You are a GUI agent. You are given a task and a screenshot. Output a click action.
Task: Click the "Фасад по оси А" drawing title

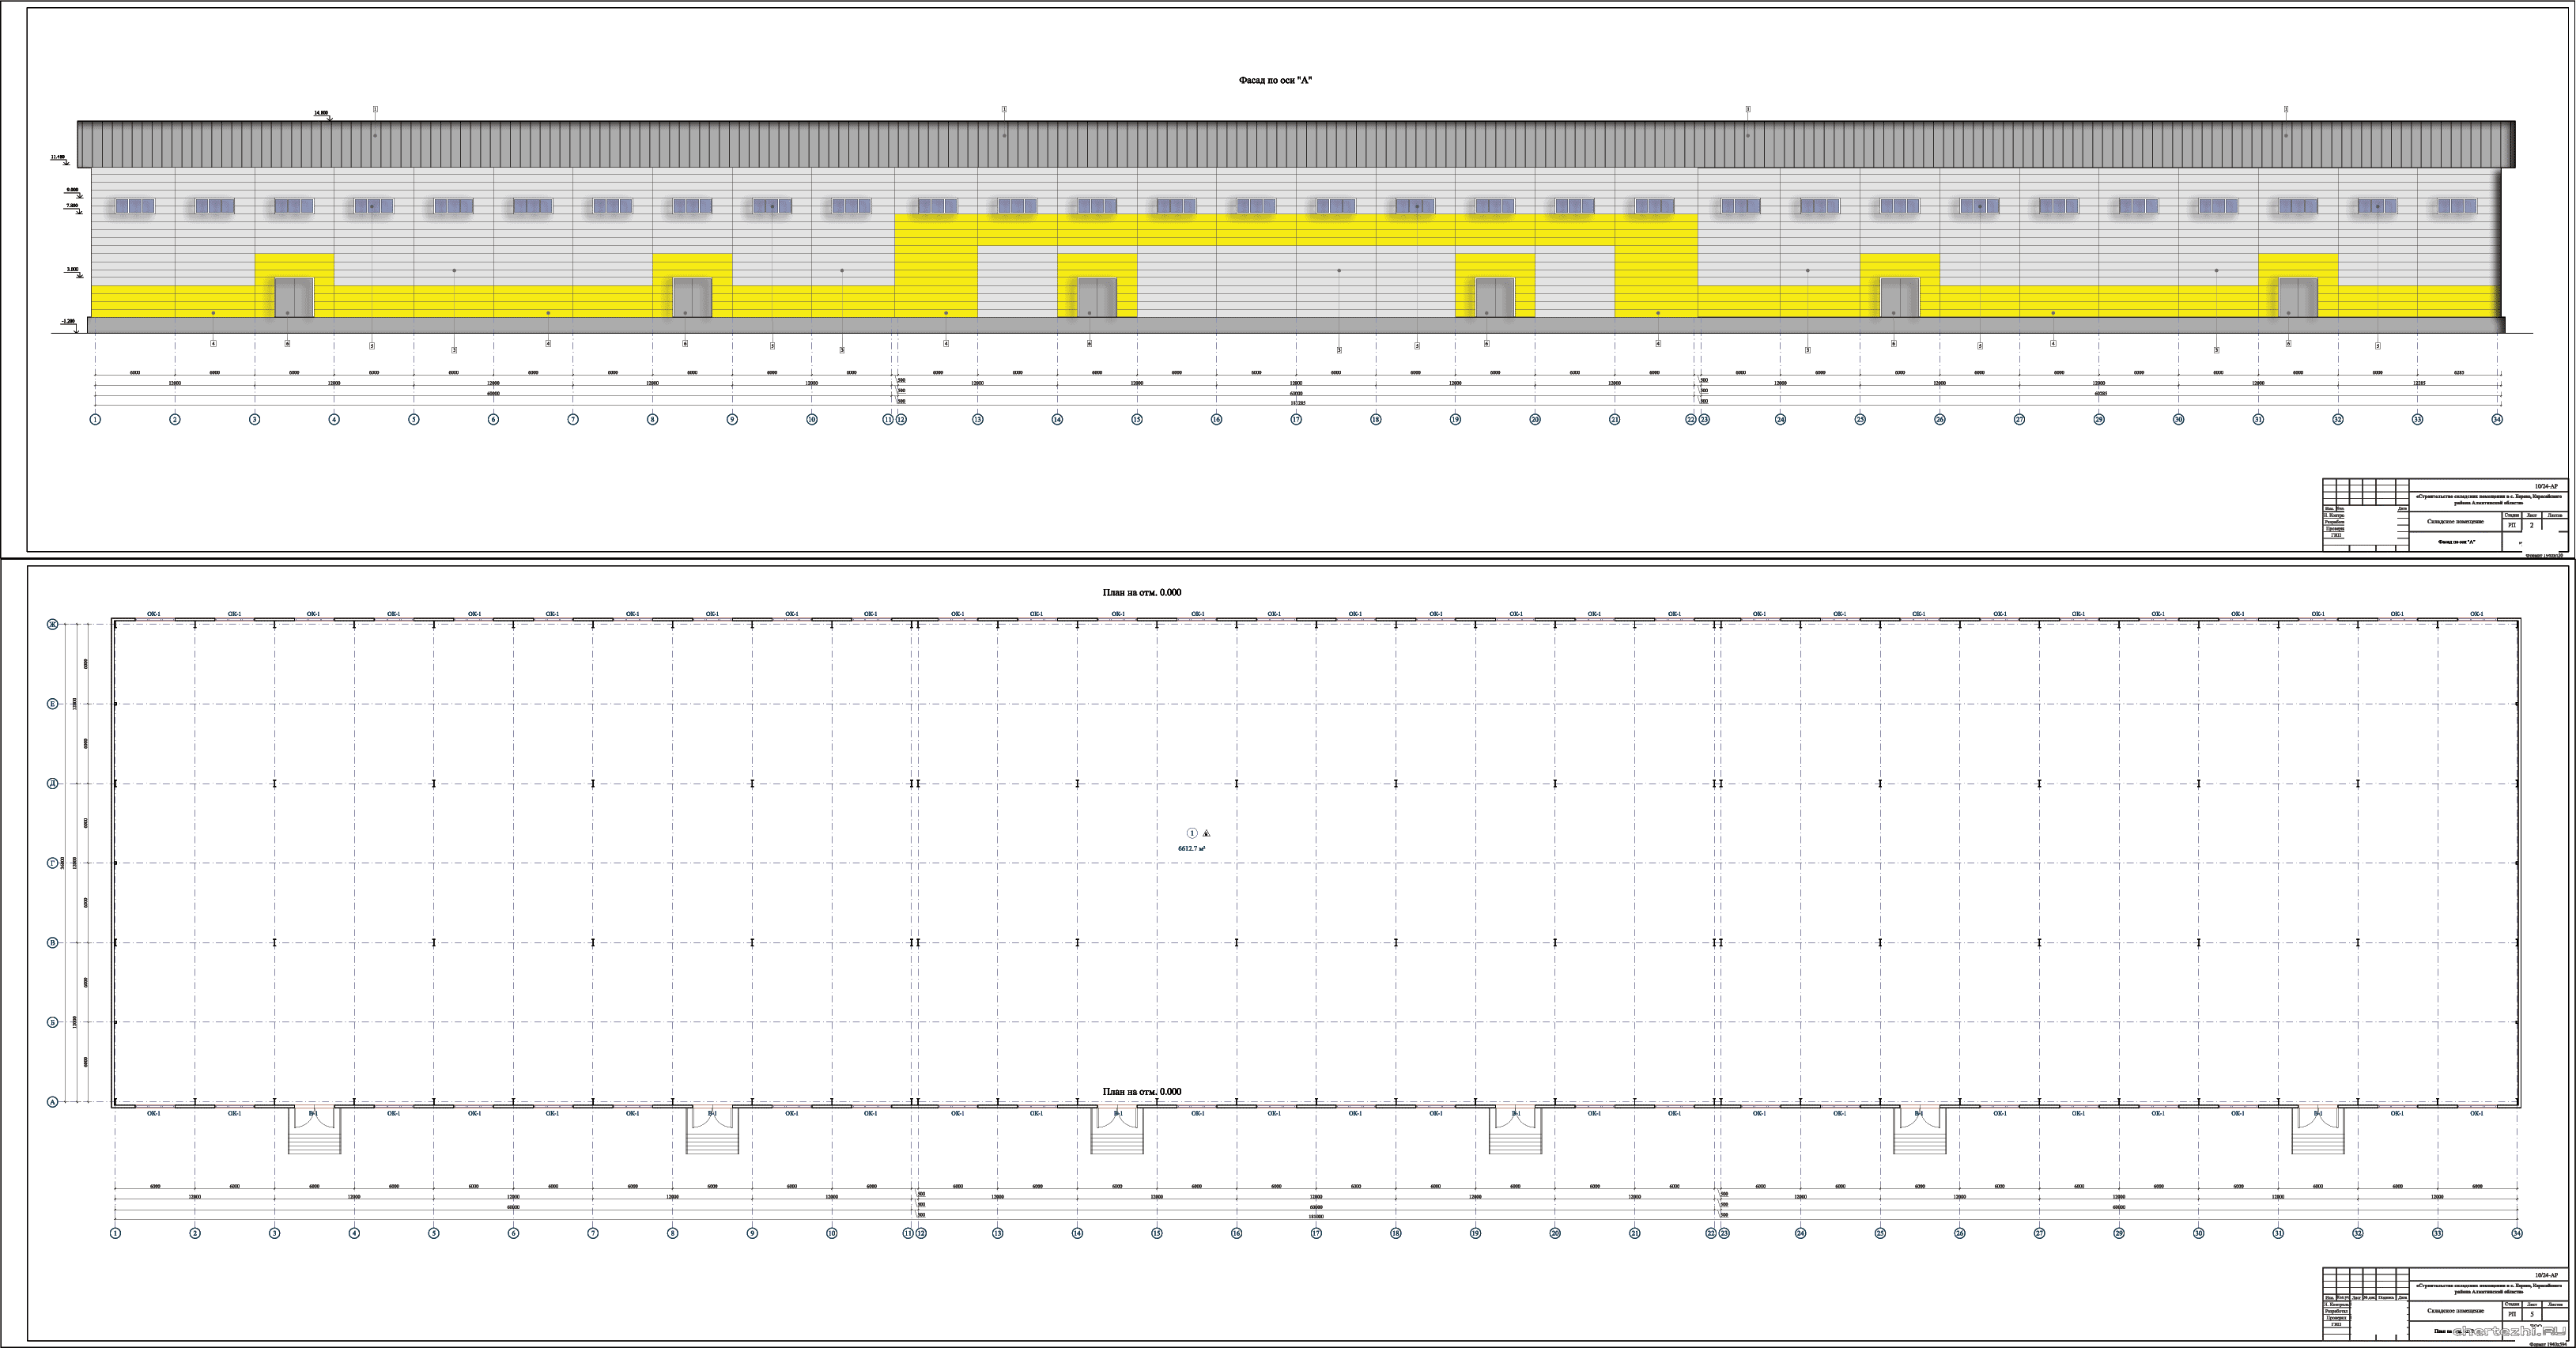[1275, 80]
